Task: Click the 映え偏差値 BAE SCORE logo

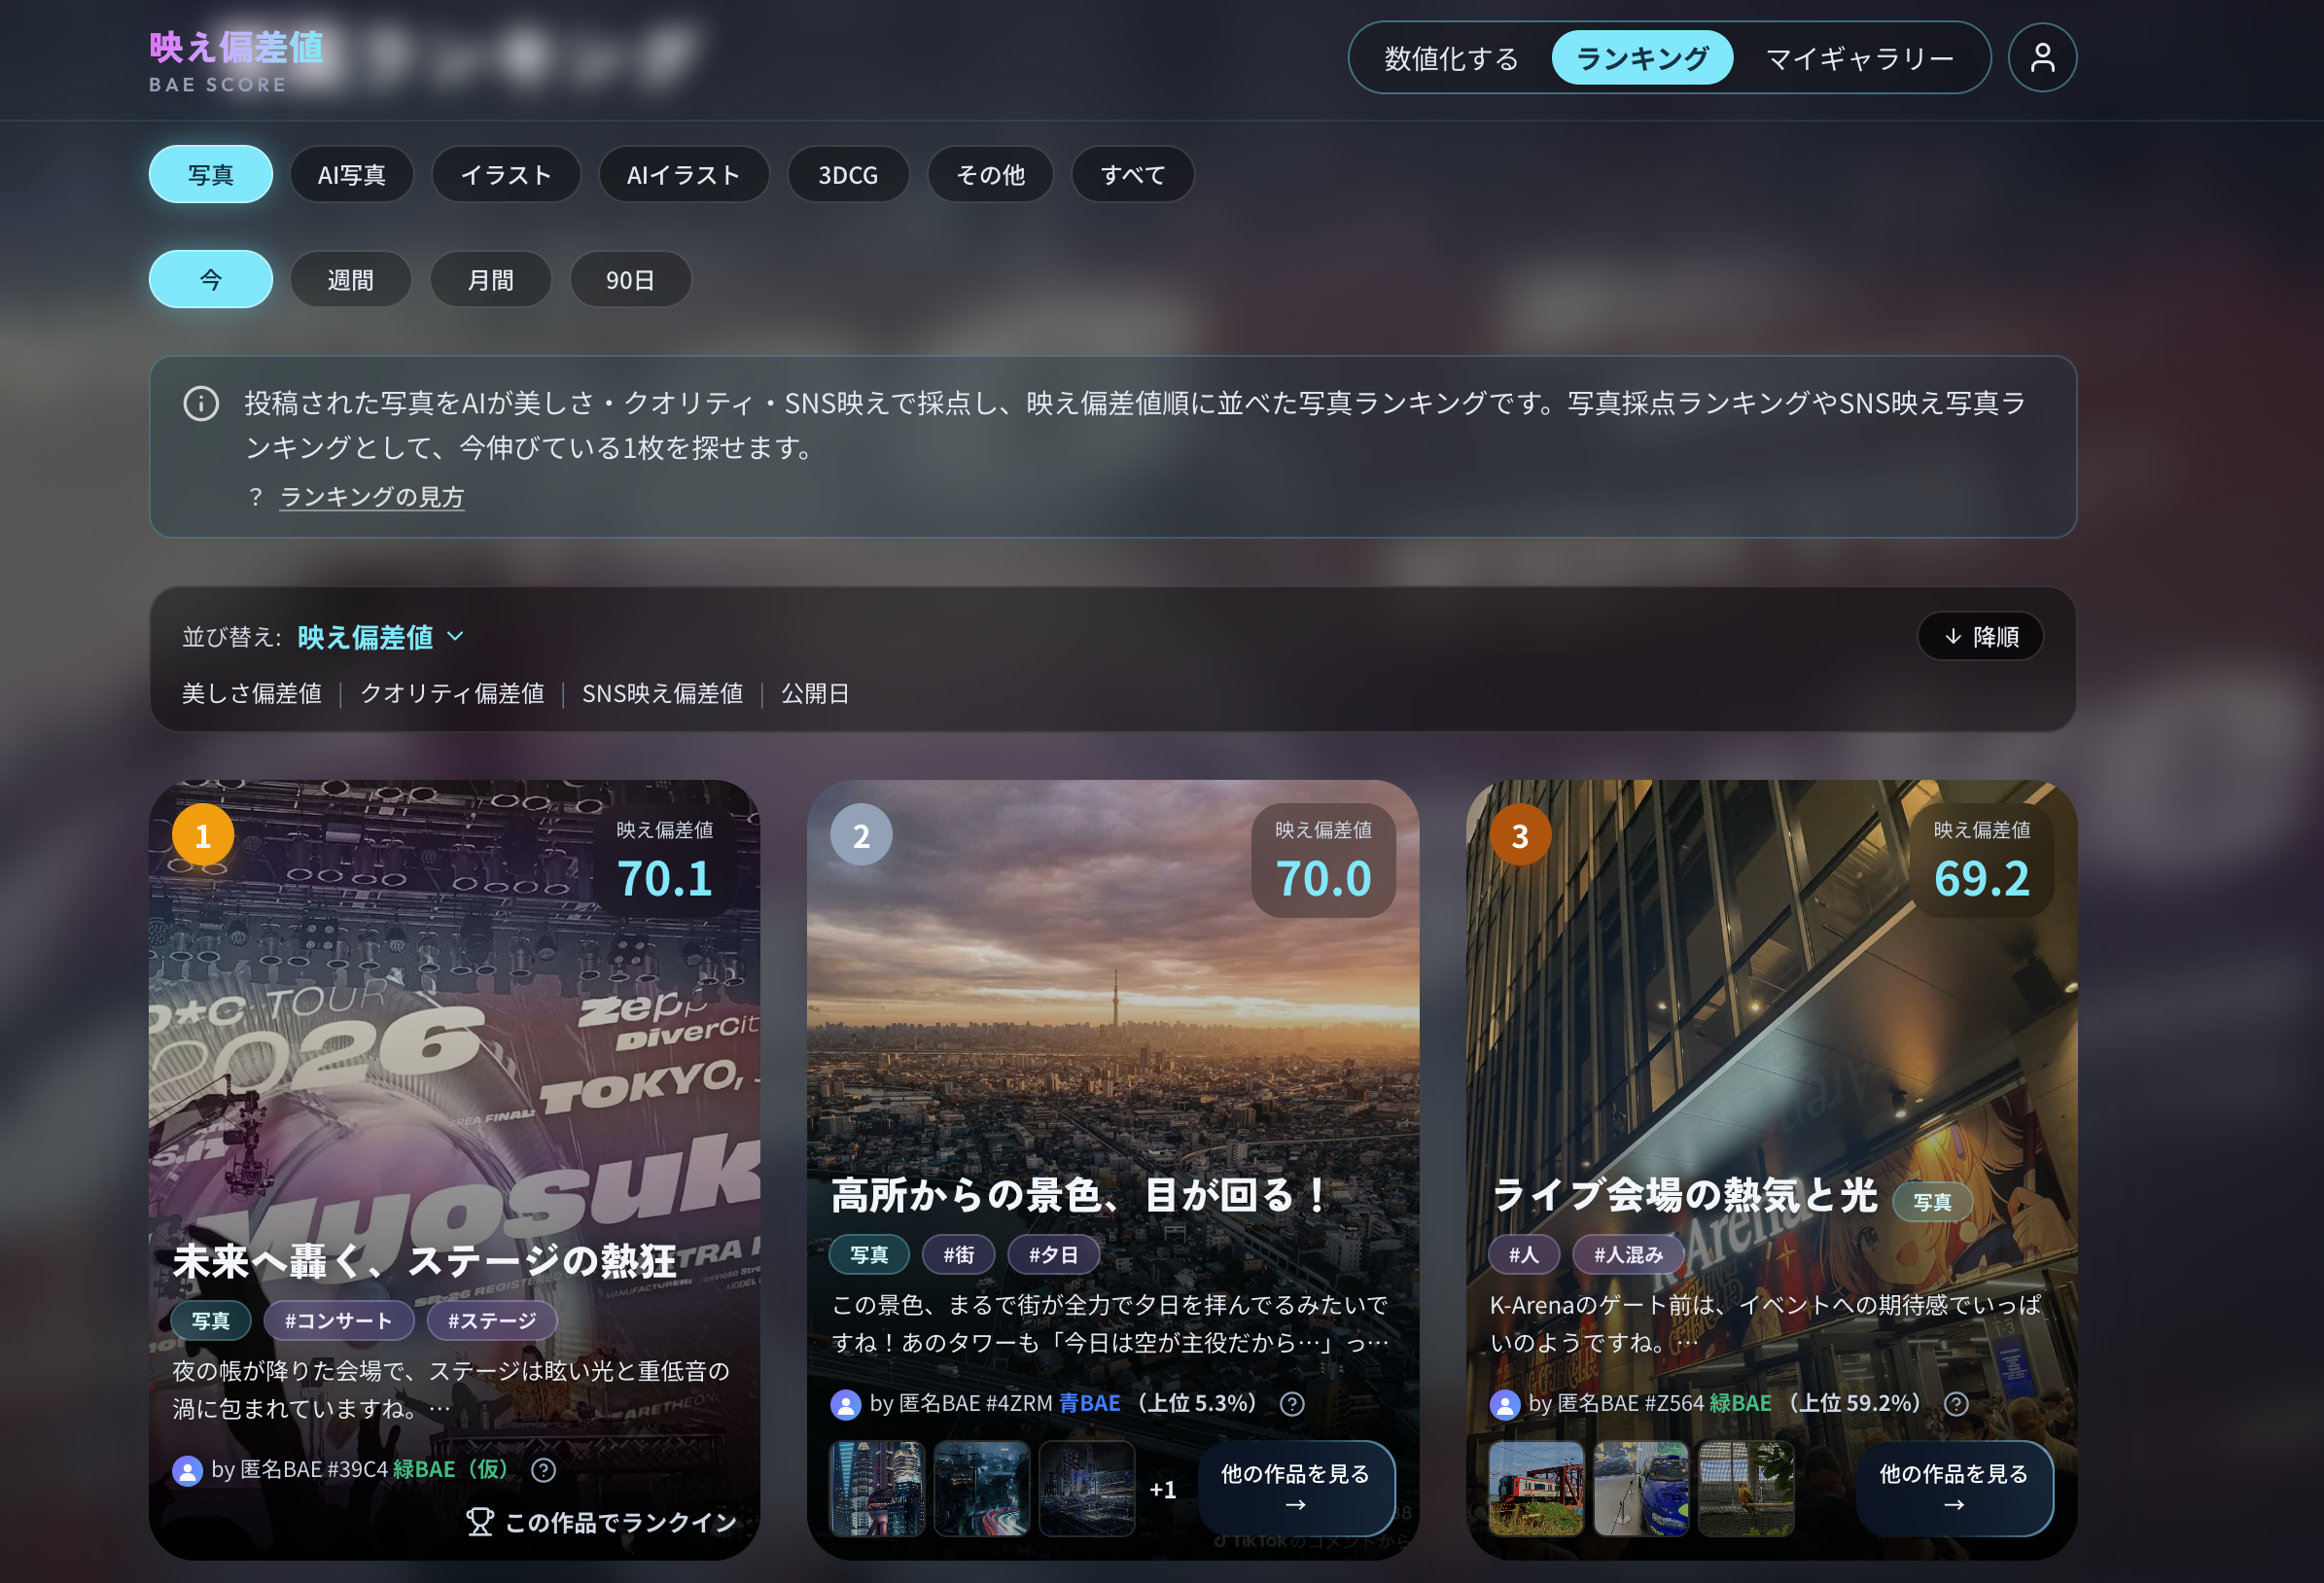Action: click(x=236, y=61)
